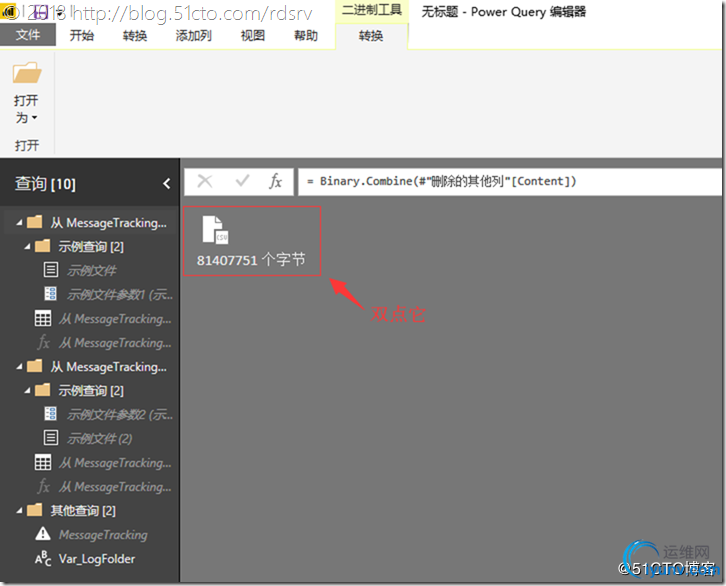Select the 示例文件 query
This screenshot has width=726, height=586.
click(x=92, y=270)
